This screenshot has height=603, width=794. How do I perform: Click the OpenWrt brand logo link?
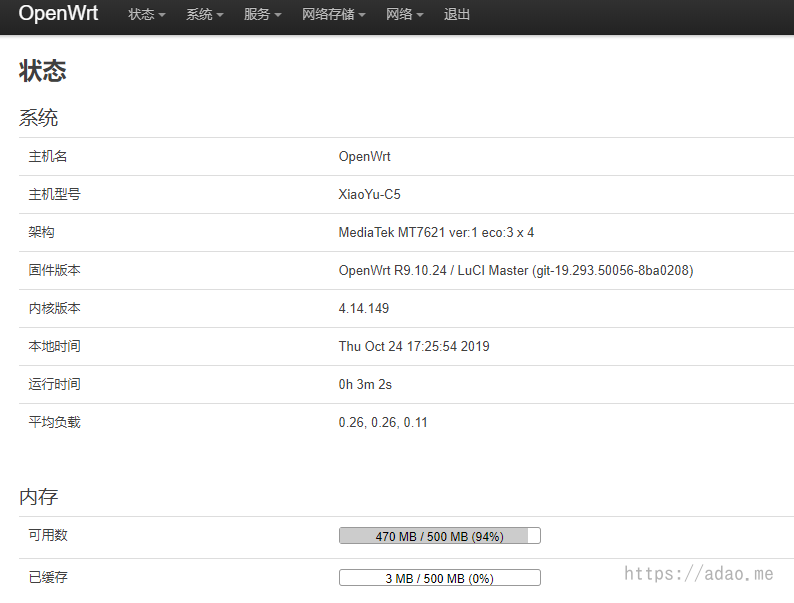58,13
